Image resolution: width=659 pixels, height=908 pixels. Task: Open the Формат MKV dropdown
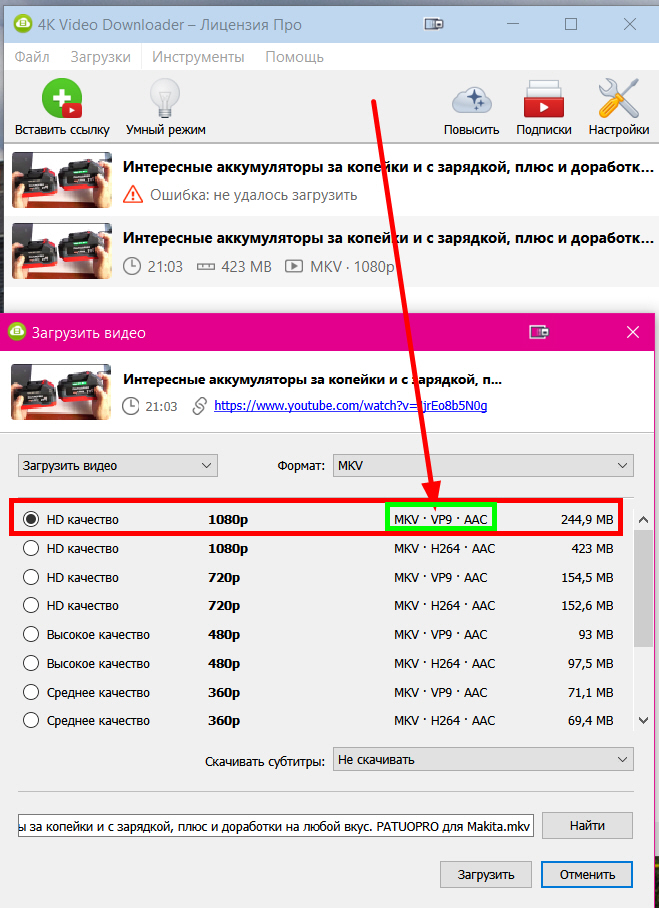click(483, 466)
